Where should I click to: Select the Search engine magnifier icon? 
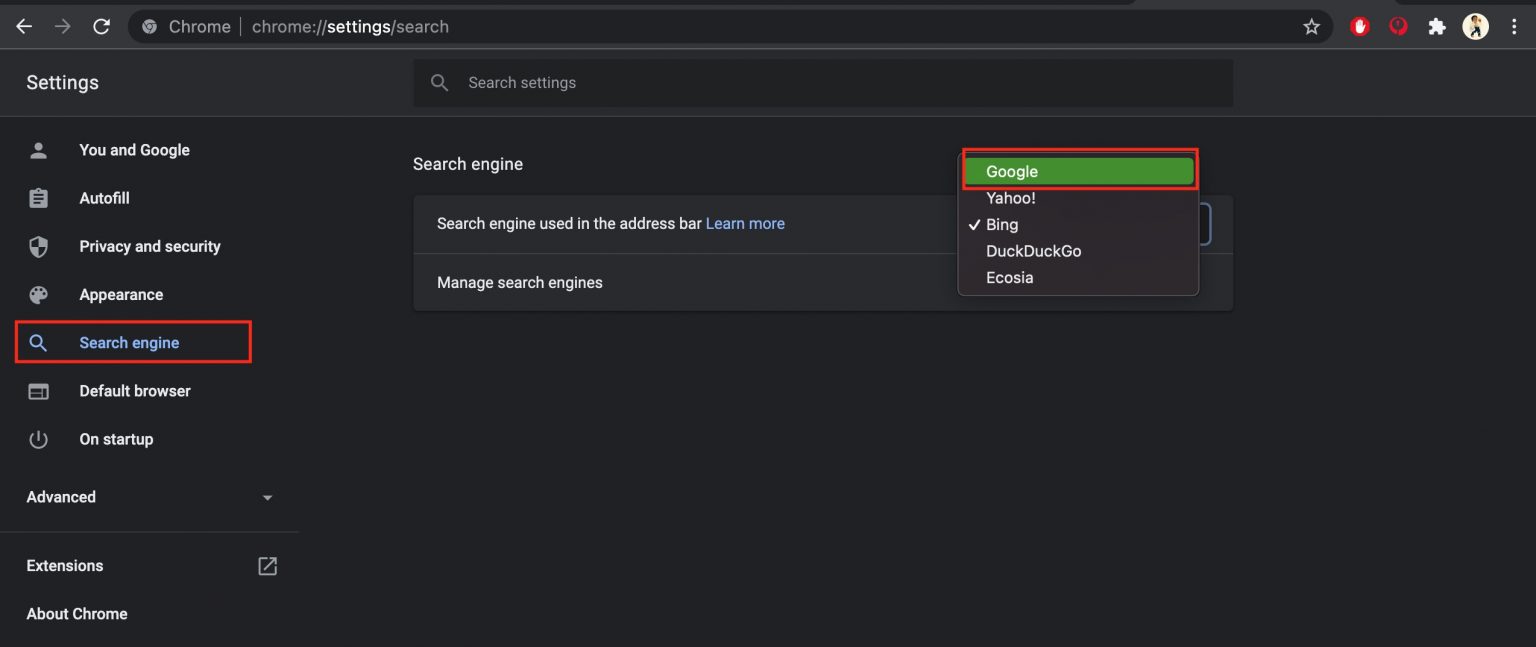(x=38, y=342)
